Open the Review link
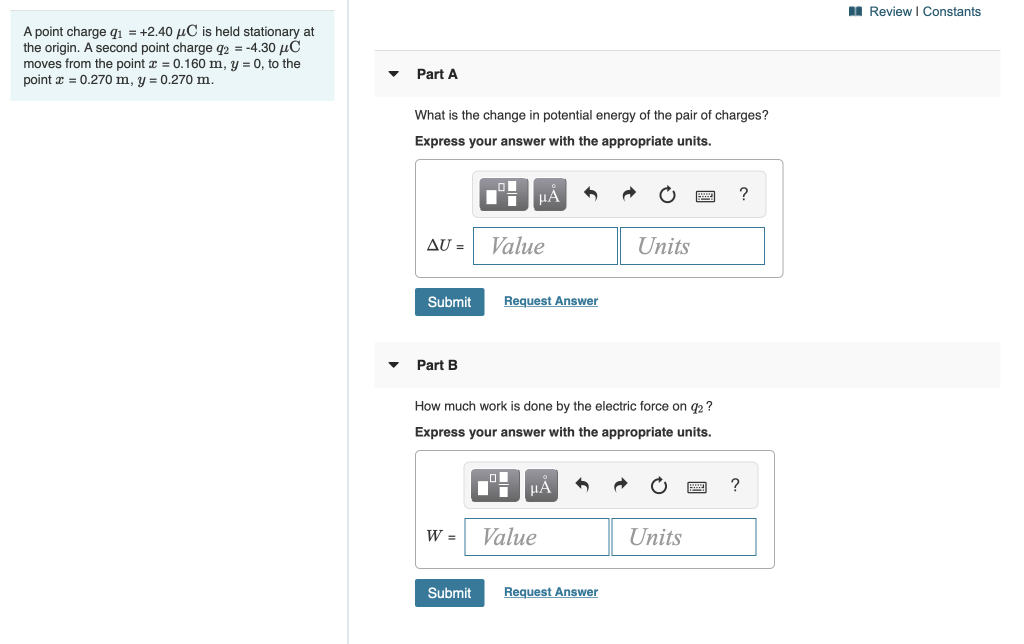 click(888, 11)
